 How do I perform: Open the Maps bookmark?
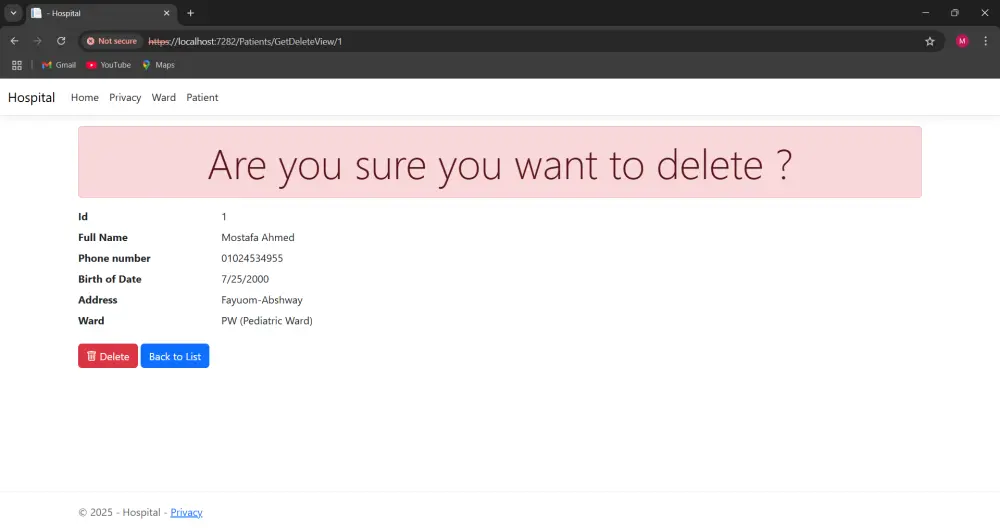[158, 65]
